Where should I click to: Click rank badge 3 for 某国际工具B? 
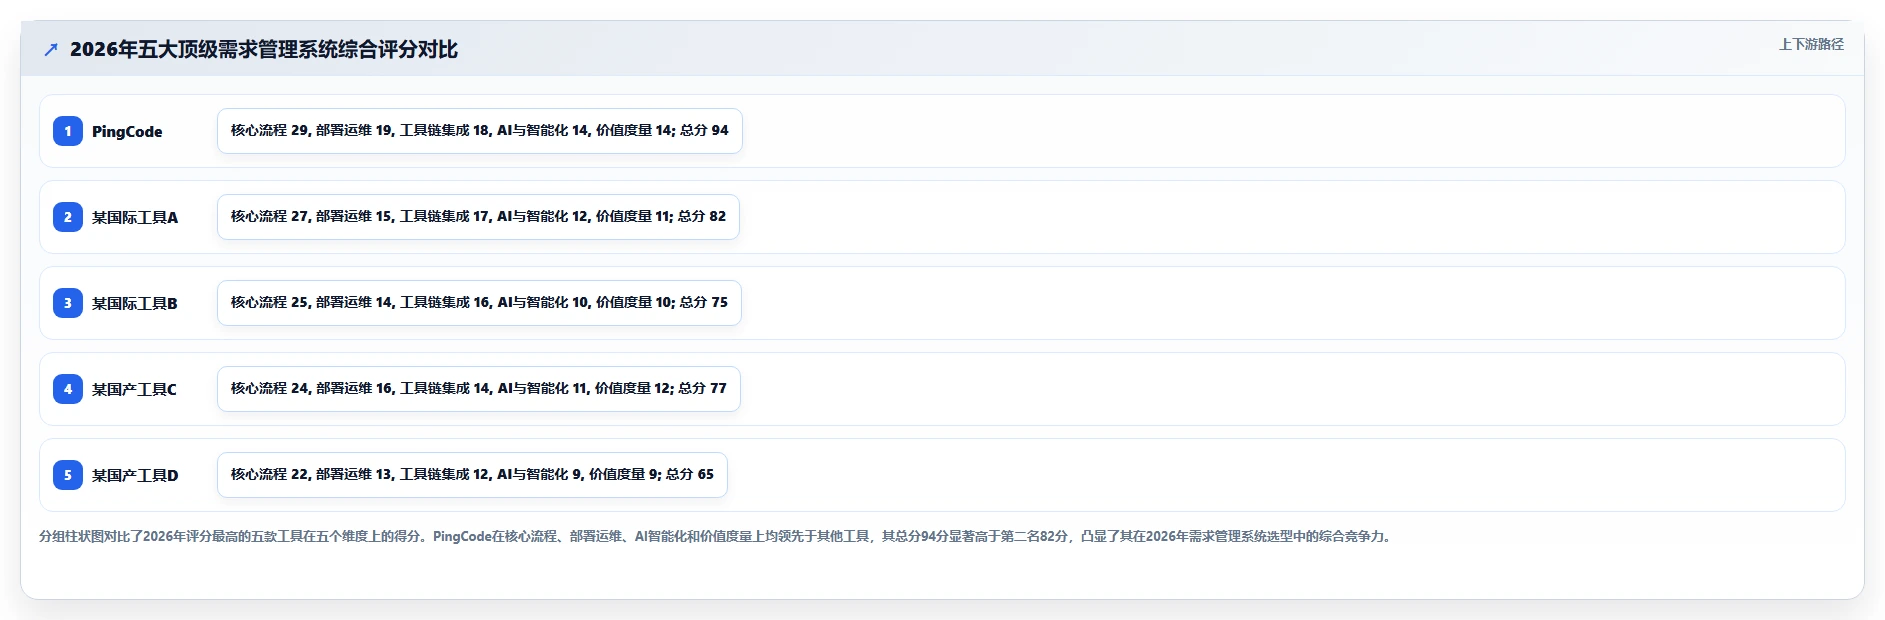tap(68, 303)
